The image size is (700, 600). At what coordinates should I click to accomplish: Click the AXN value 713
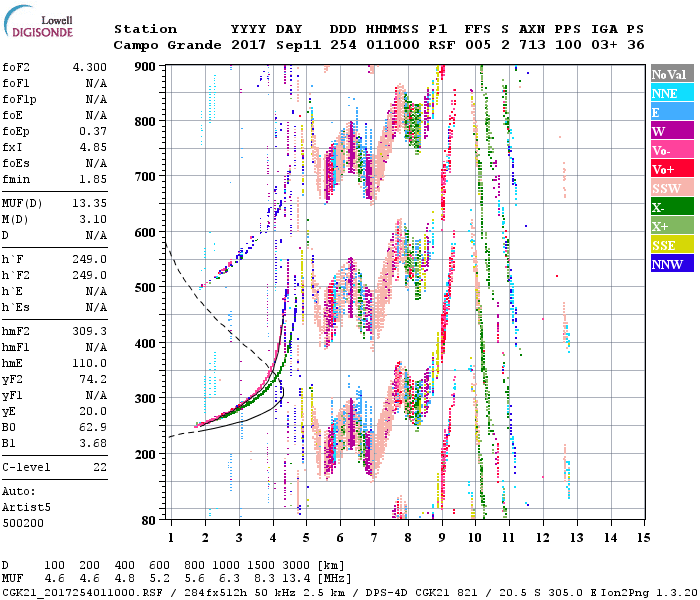tap(532, 45)
